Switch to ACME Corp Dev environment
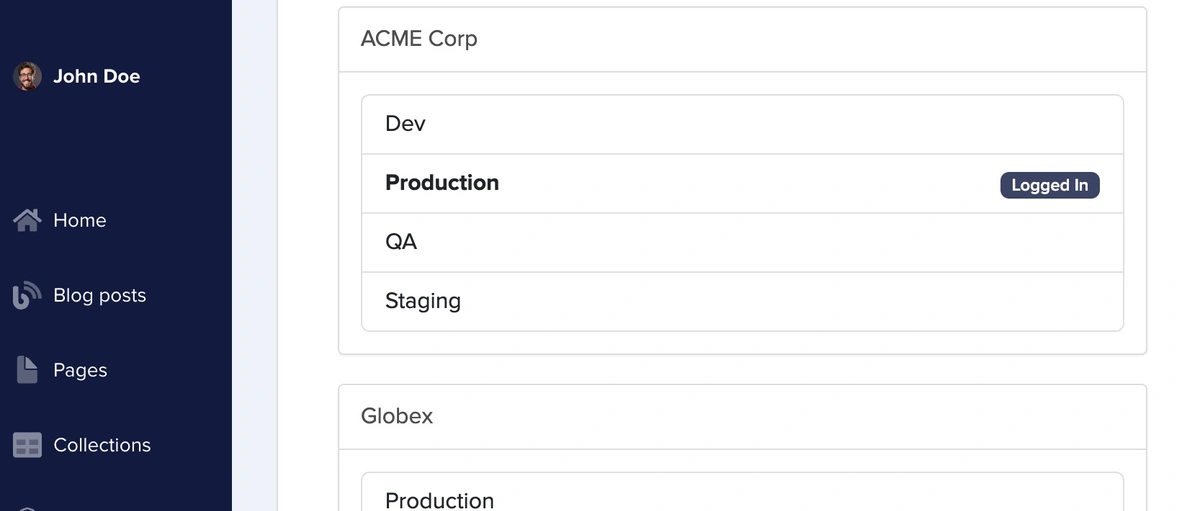 [x=405, y=124]
